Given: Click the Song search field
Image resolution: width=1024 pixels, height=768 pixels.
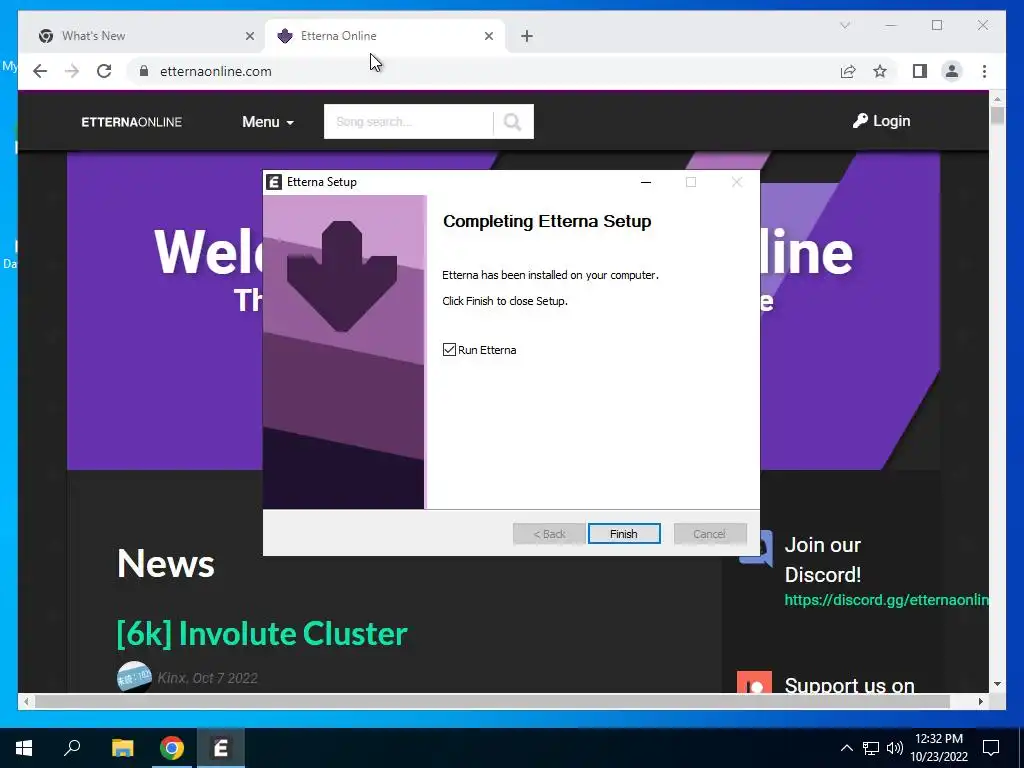Looking at the screenshot, I should click(x=408, y=121).
